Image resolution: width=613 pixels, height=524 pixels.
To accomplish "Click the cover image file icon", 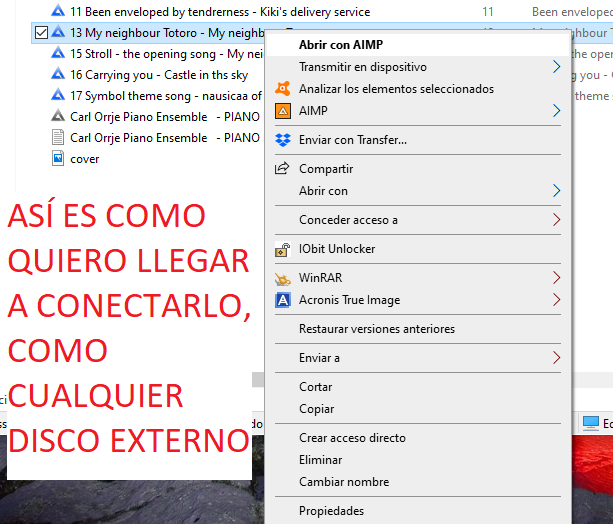I will (58, 159).
